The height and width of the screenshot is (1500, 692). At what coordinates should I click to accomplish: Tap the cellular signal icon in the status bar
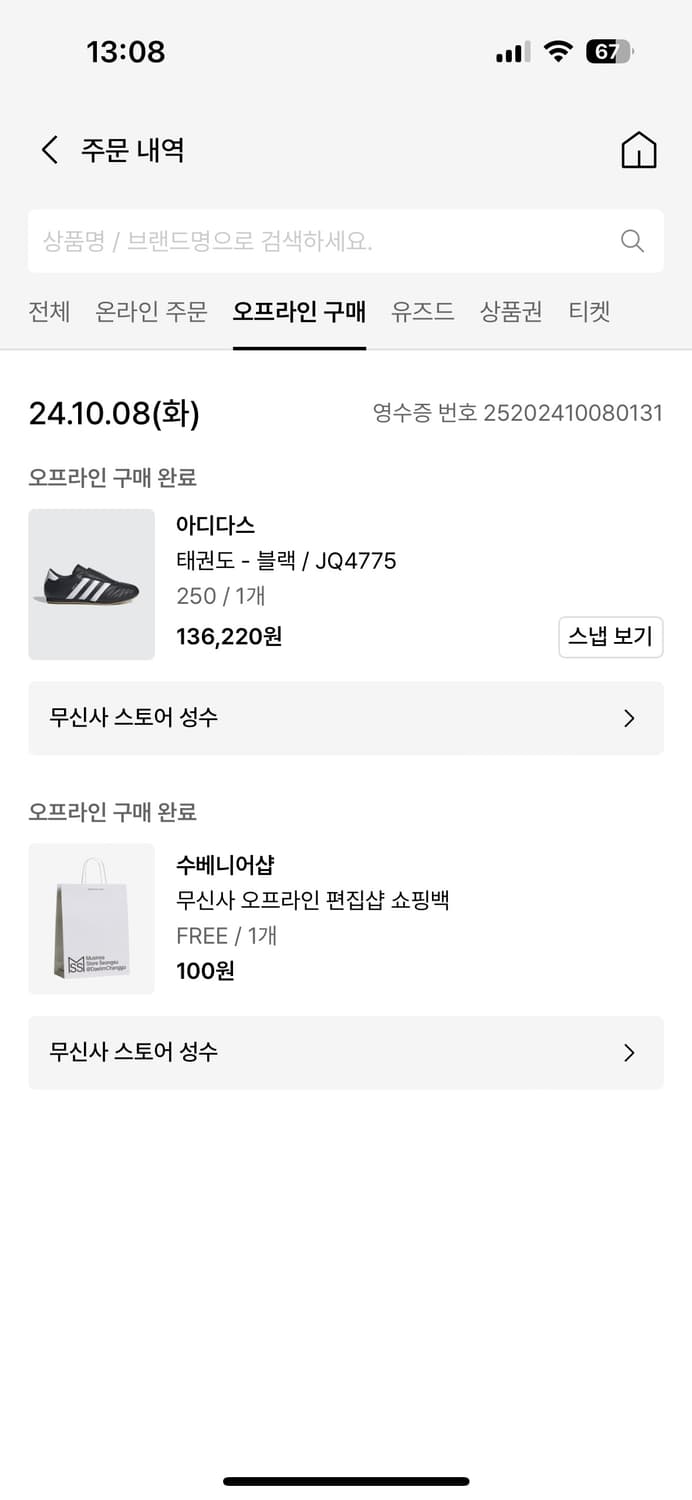click(x=510, y=51)
